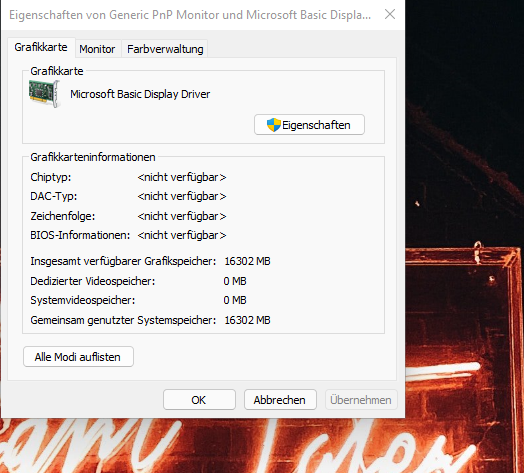The height and width of the screenshot is (473, 524).
Task: Click 0 MB value of Systemvideospeicher
Action: [x=235, y=300]
